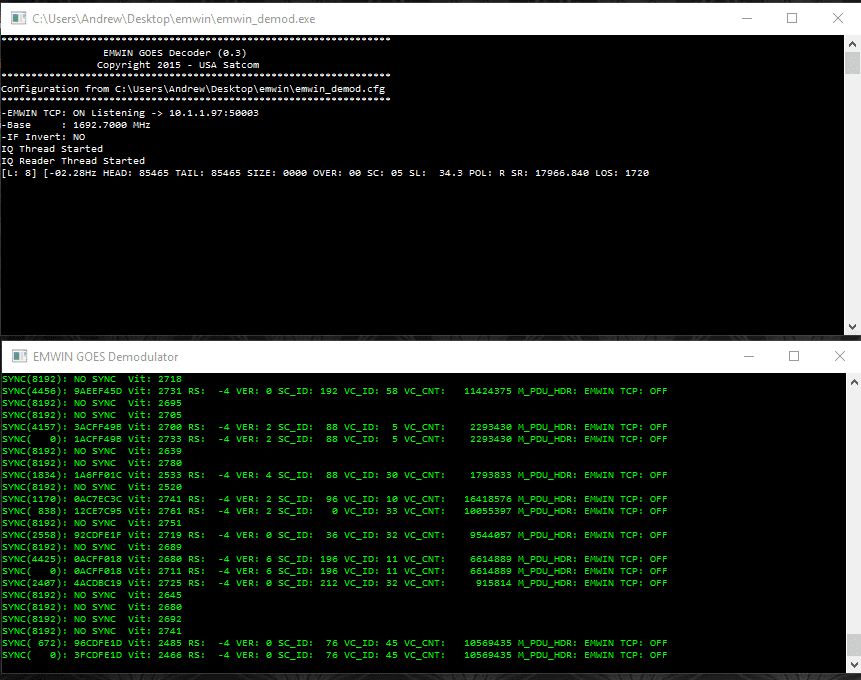This screenshot has height=680, width=861.
Task: Click the sync word '0AC7EC3C'
Action: pyautogui.click(x=98, y=499)
